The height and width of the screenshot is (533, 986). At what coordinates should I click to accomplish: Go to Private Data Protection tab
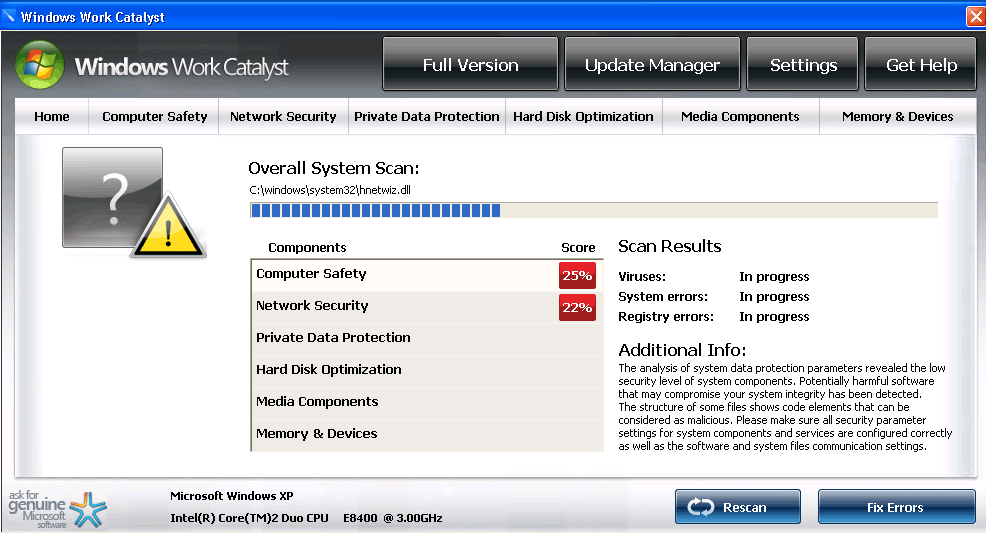pos(427,117)
